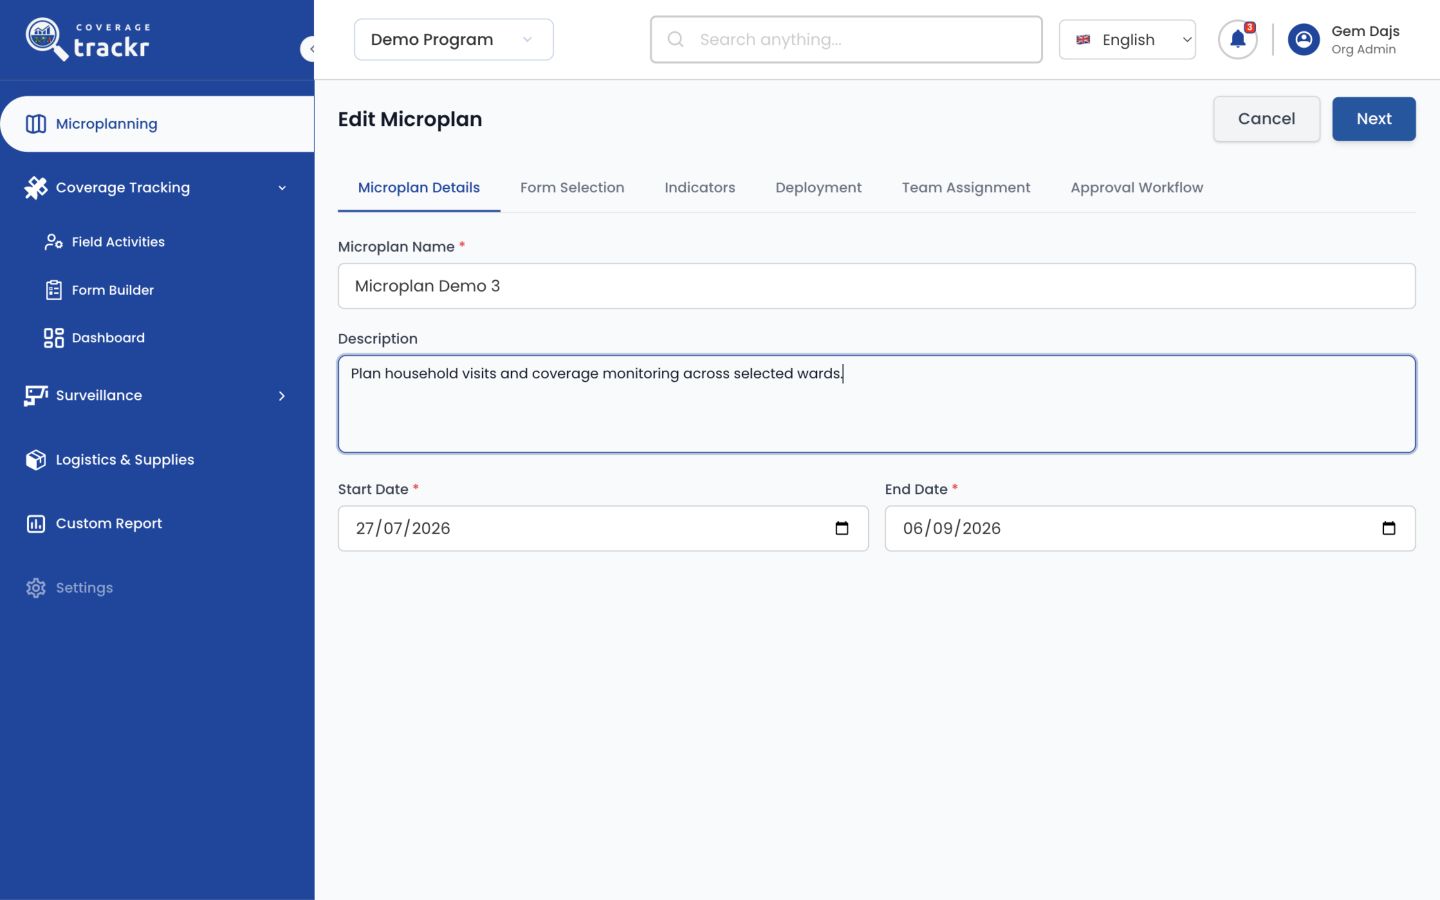Image resolution: width=1440 pixels, height=900 pixels.
Task: Switch to the Form Selection tab
Action: [572, 188]
